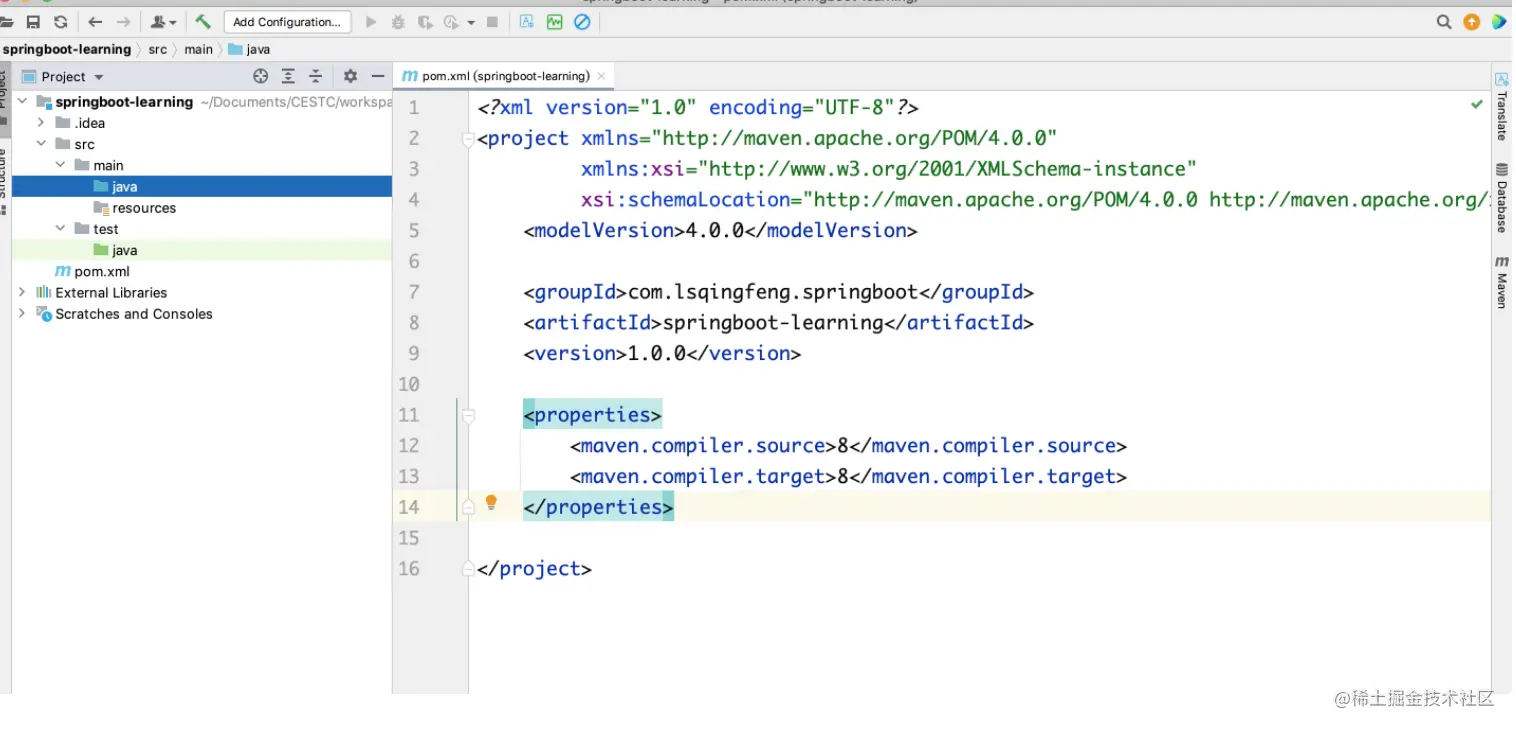Open the Translate tool window on right strip
The width and height of the screenshot is (1516, 730).
1501,106
